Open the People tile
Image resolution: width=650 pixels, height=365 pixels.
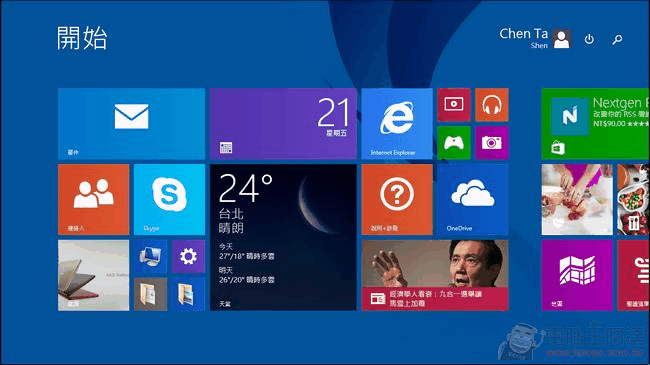point(94,200)
